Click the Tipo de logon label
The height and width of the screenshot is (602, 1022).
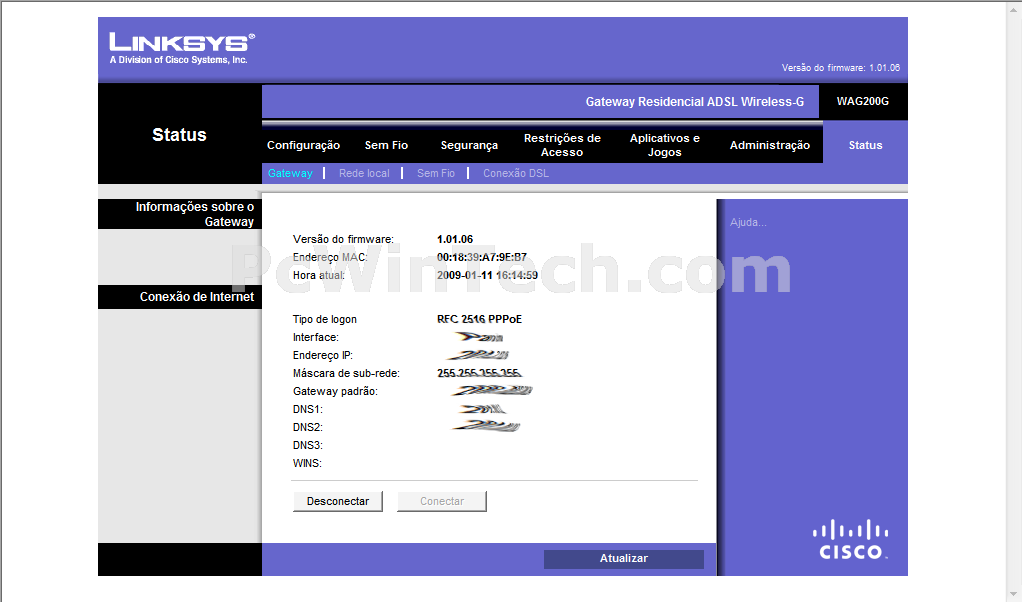325,319
